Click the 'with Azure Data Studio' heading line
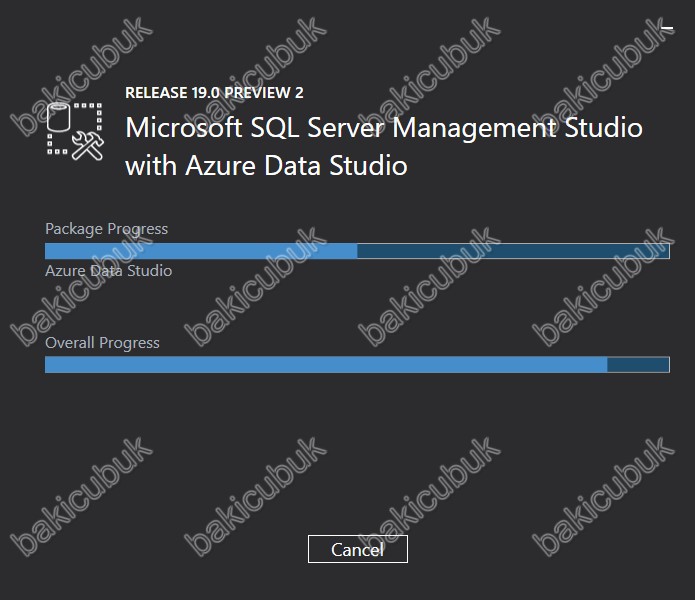The height and width of the screenshot is (600, 695). click(266, 166)
